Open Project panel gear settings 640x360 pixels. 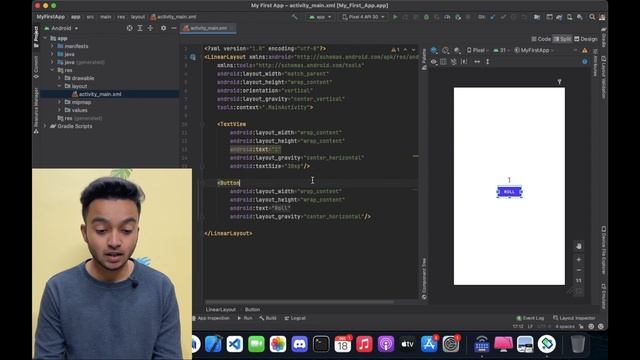click(x=163, y=28)
